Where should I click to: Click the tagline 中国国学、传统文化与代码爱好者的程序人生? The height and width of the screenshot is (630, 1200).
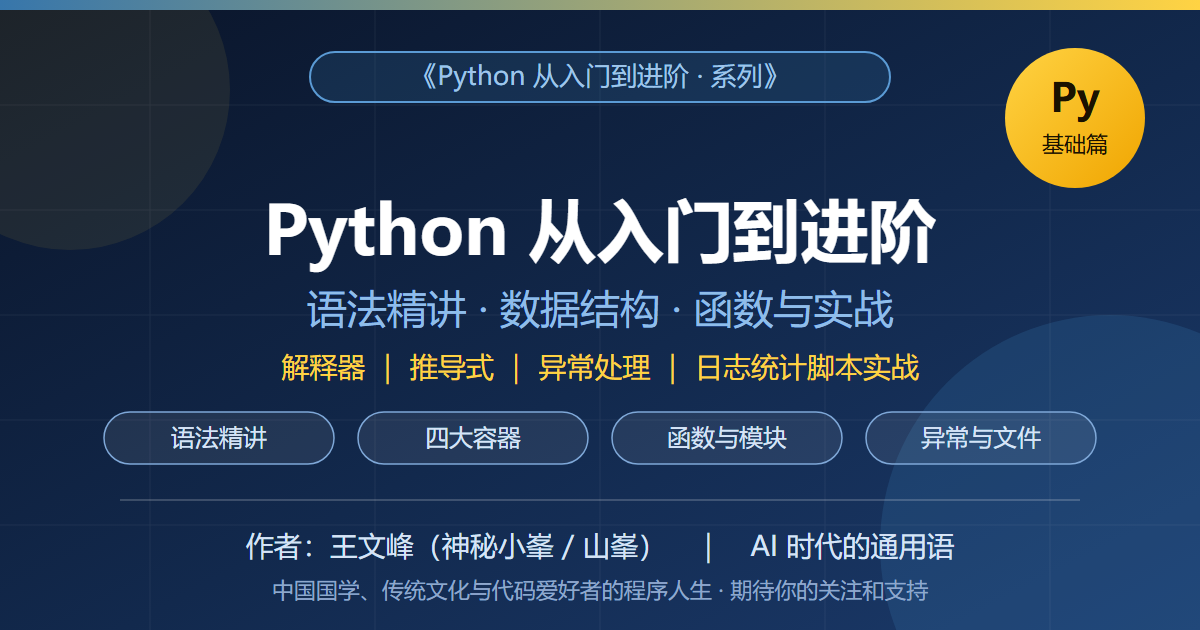[x=492, y=591]
